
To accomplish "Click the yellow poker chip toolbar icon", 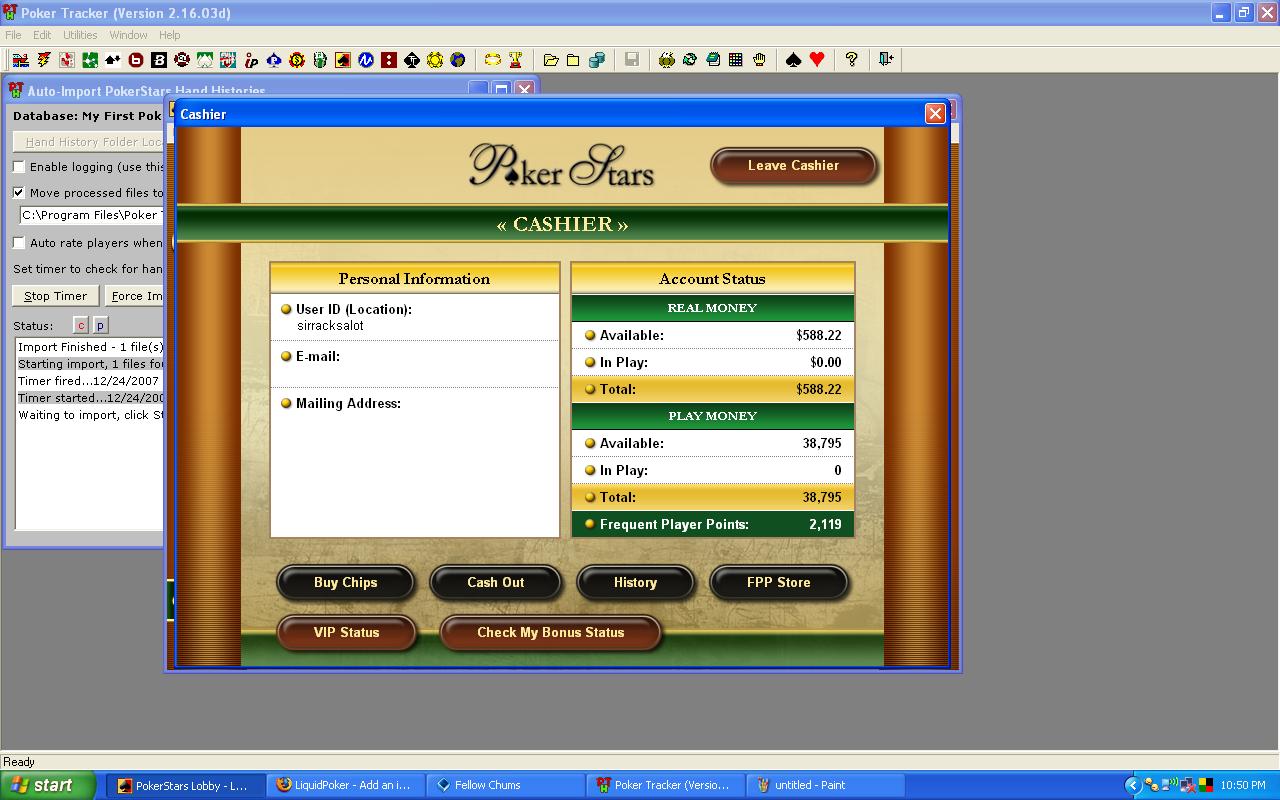I will [435, 60].
